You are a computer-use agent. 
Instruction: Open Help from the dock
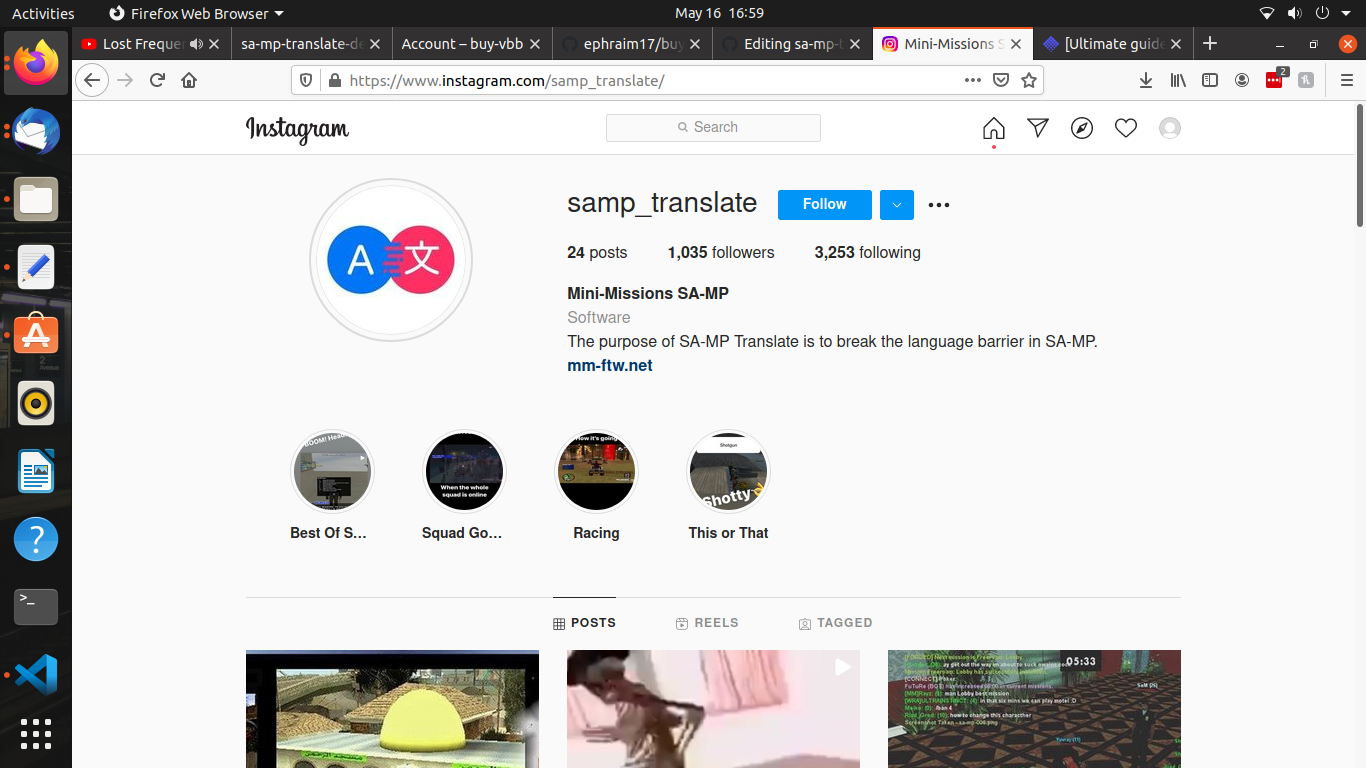[36, 539]
